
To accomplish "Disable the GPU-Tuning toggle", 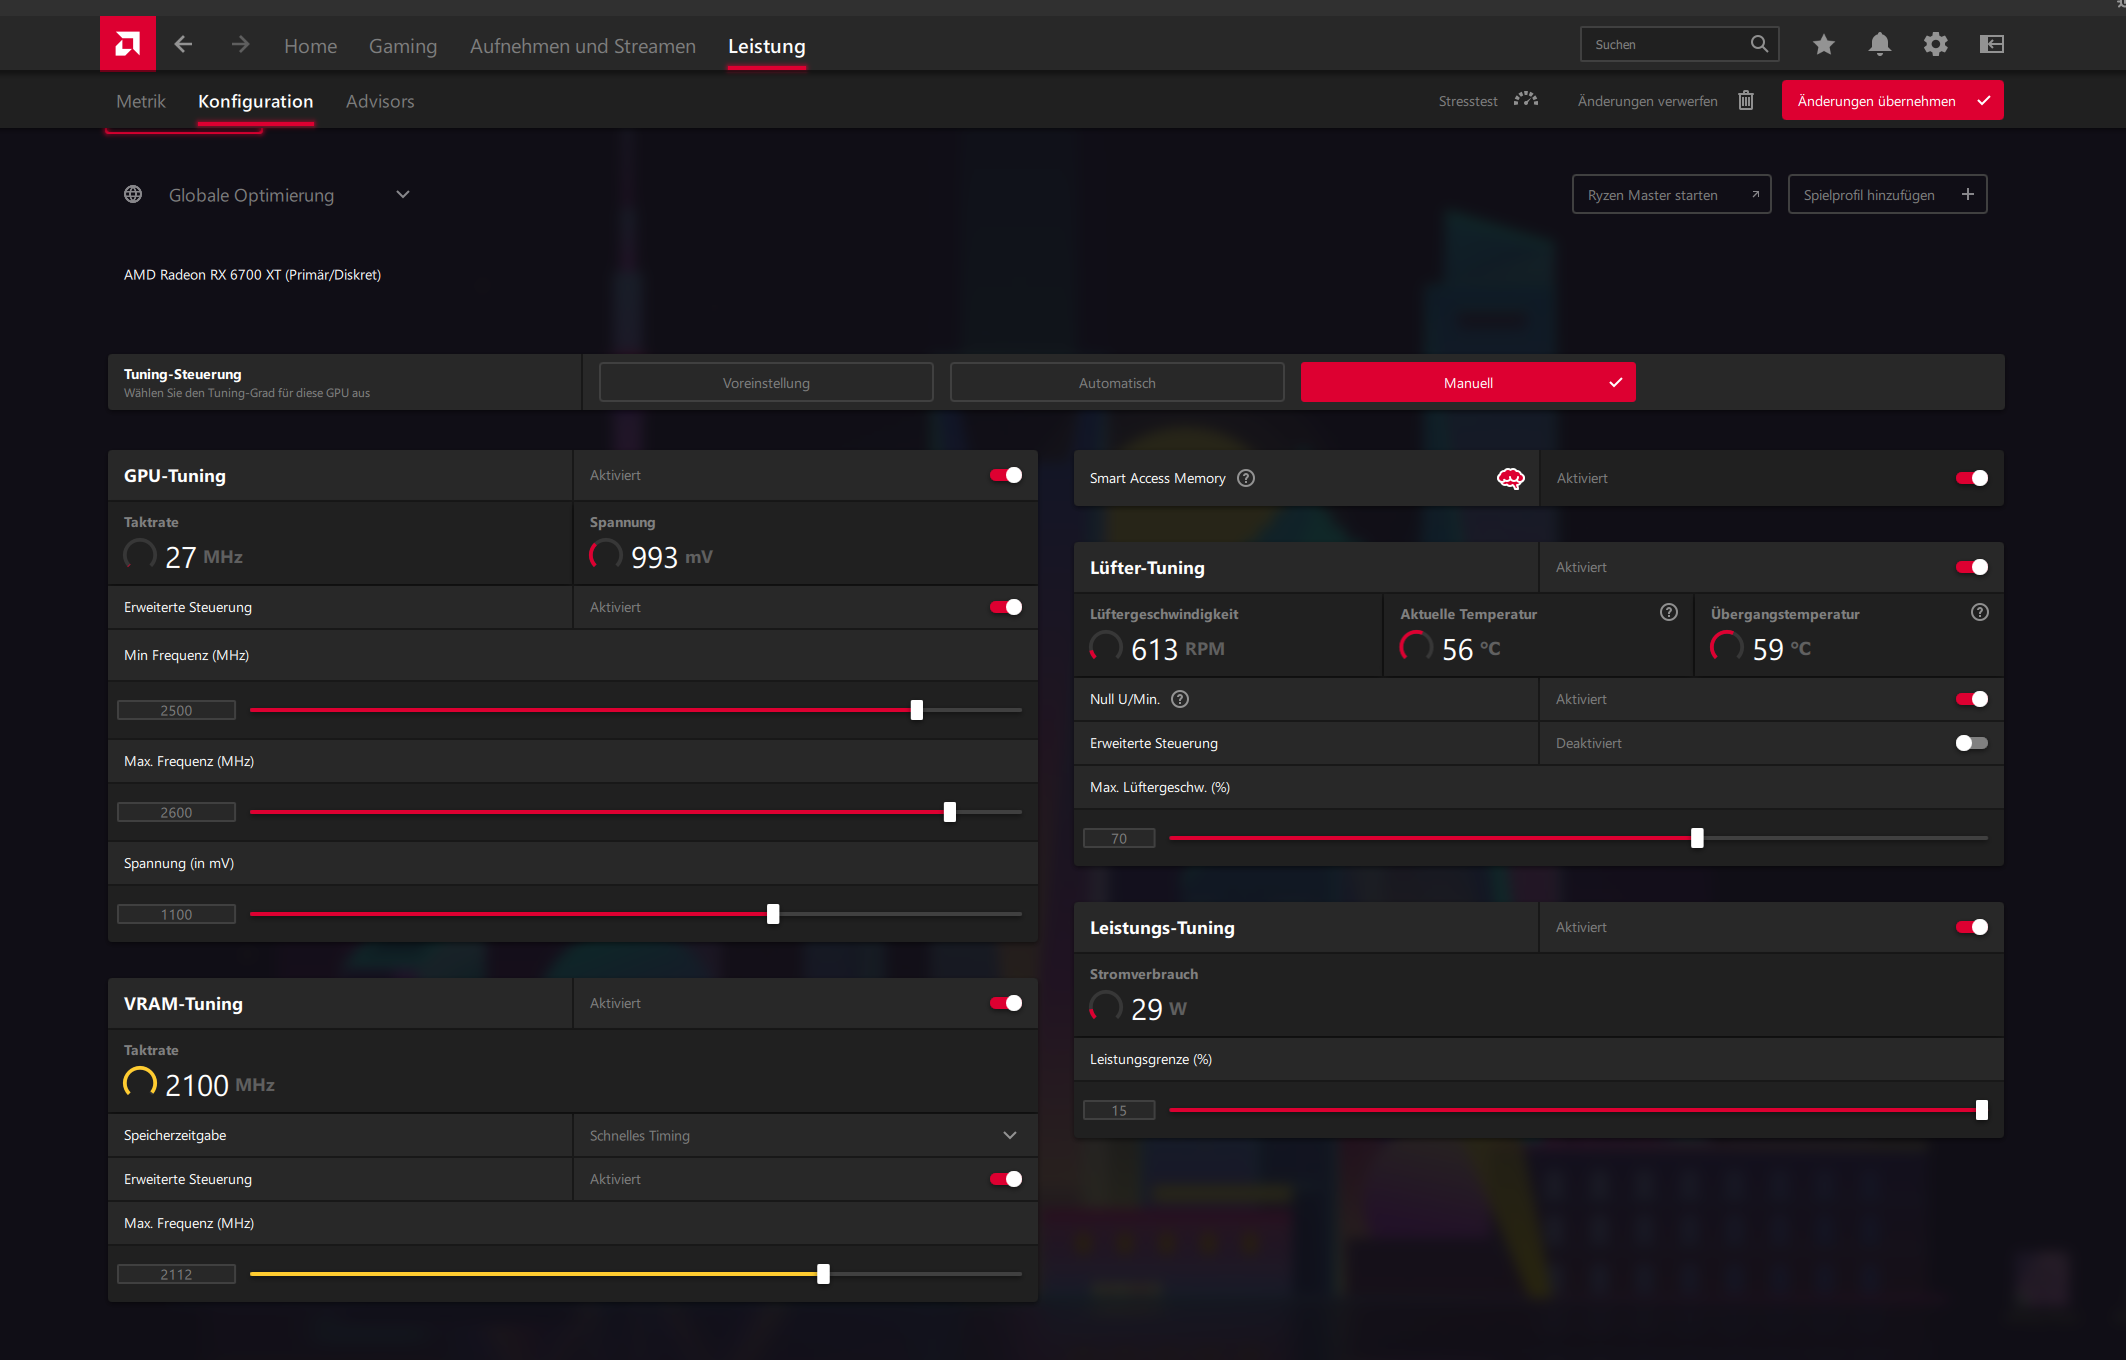I will (x=1005, y=475).
